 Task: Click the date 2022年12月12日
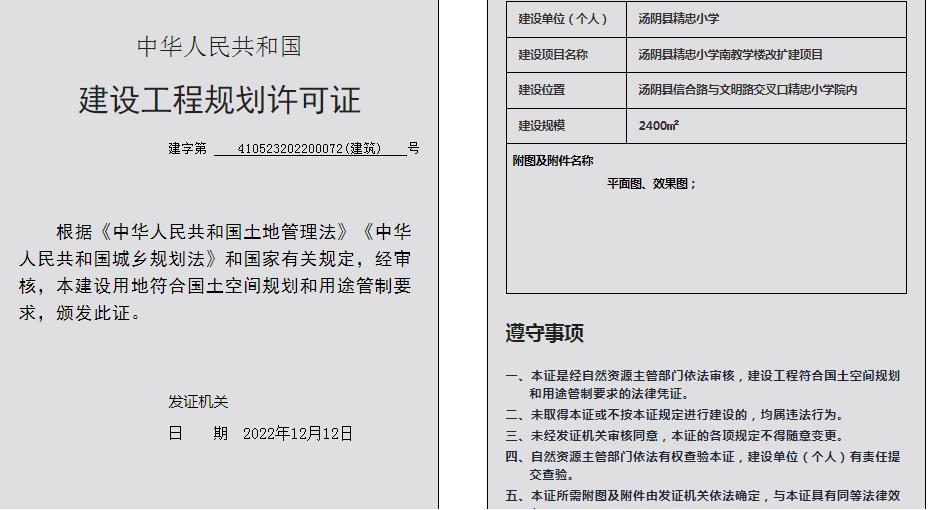click(x=298, y=433)
